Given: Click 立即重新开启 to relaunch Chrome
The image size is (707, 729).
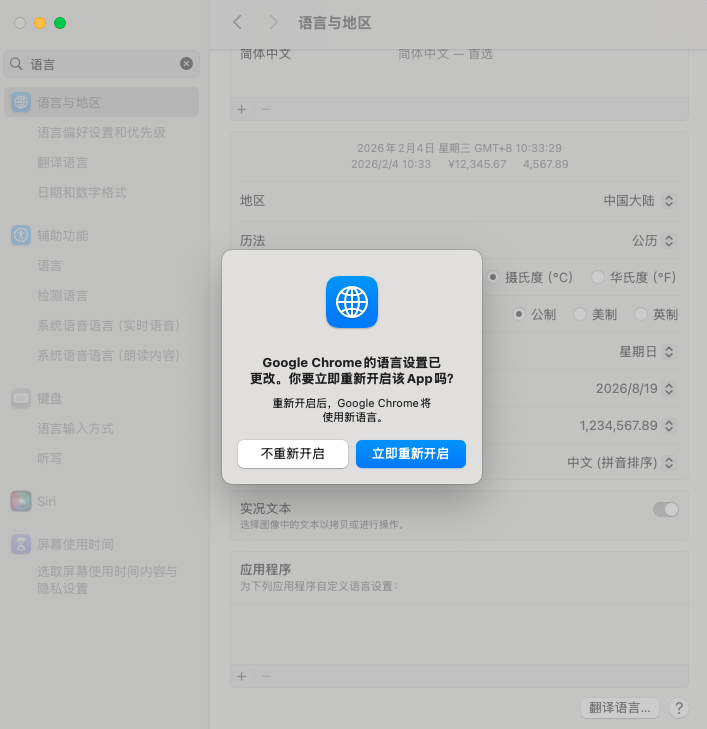Looking at the screenshot, I should pos(410,454).
